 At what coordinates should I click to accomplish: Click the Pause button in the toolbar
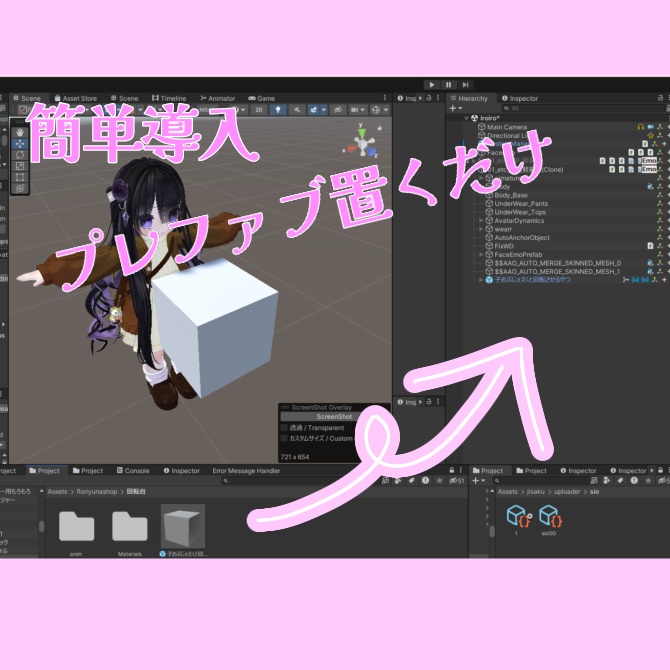[448, 85]
